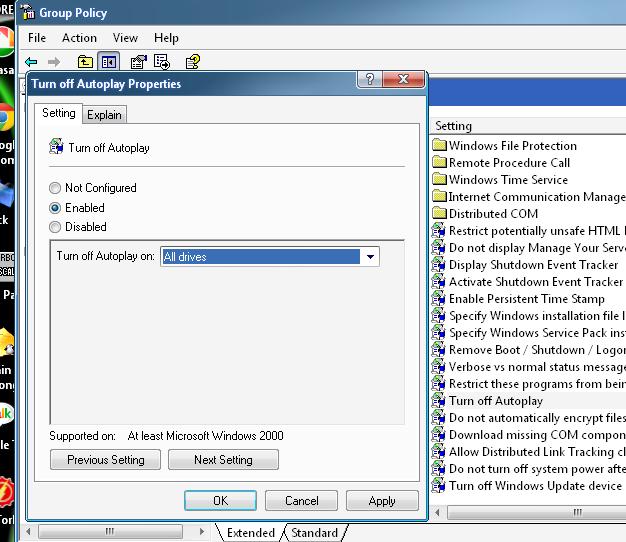Click the left pane scroll right arrow
Viewport: 626px width, 542px height.
(x=202, y=531)
